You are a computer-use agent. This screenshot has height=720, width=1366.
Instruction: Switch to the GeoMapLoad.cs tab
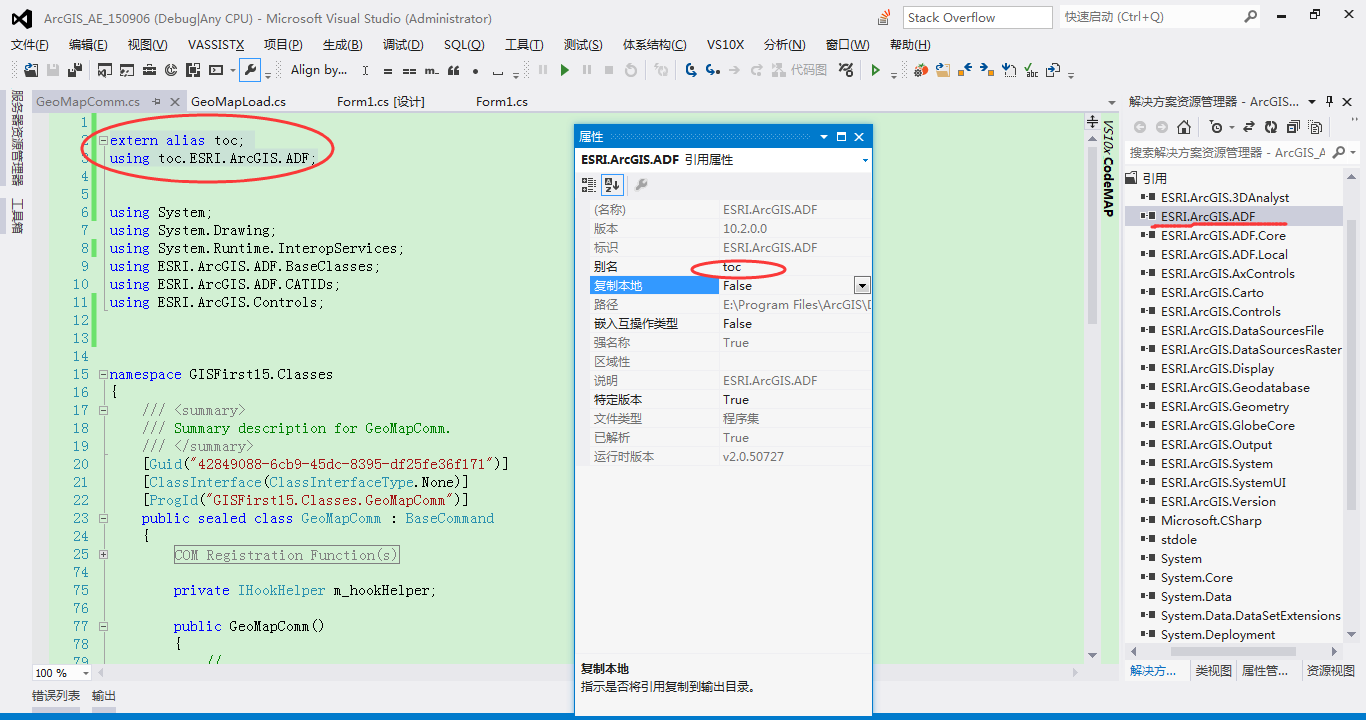238,102
